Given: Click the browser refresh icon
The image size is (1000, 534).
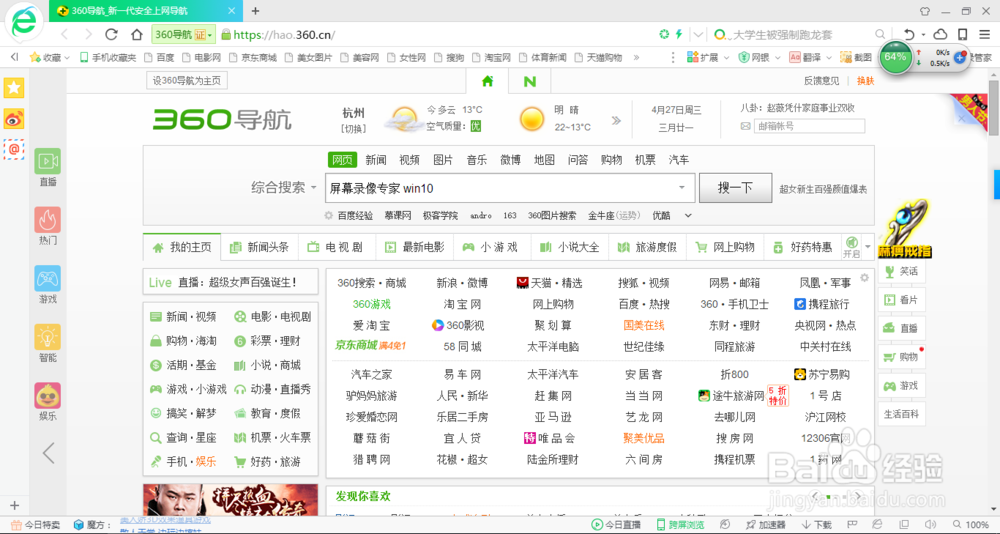Looking at the screenshot, I should (x=112, y=34).
